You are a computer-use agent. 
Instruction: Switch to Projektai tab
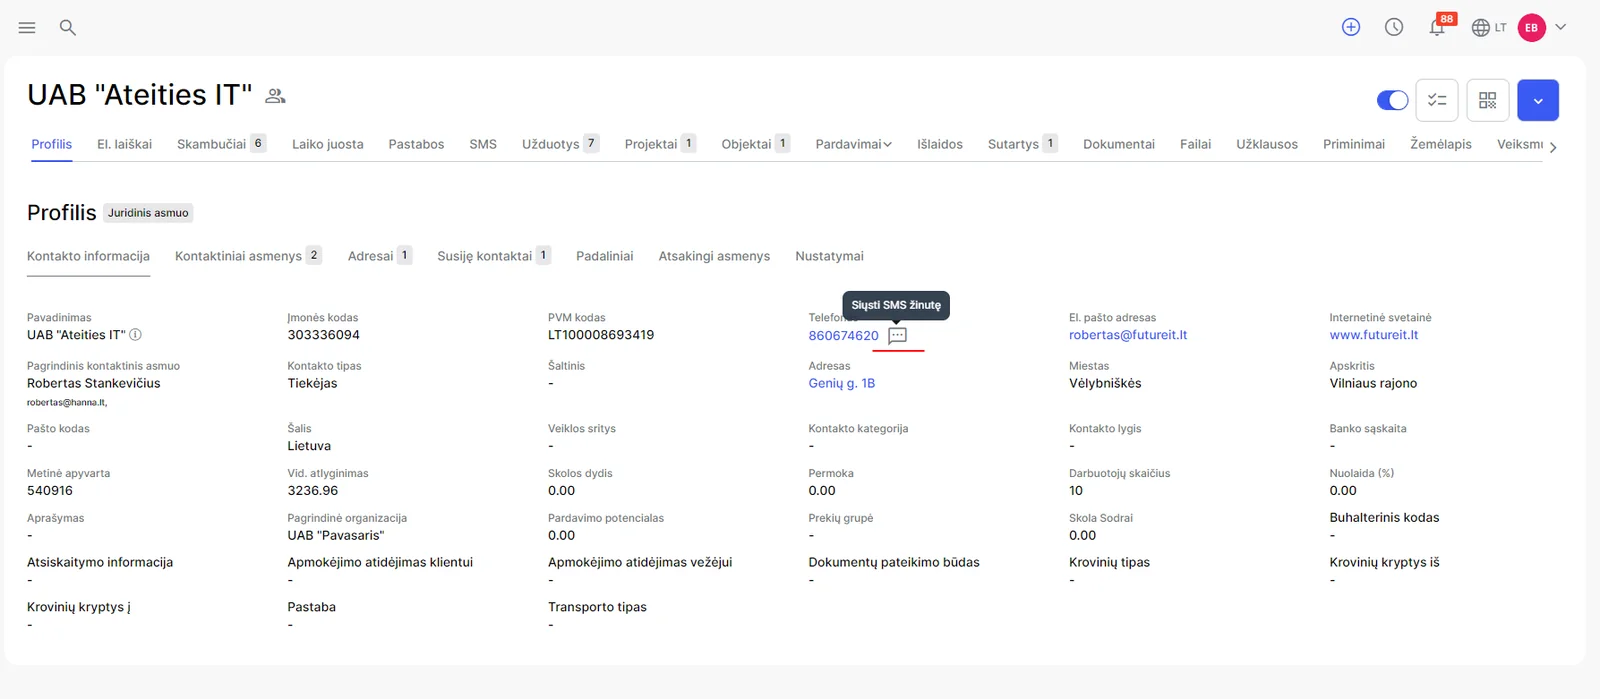(x=660, y=144)
